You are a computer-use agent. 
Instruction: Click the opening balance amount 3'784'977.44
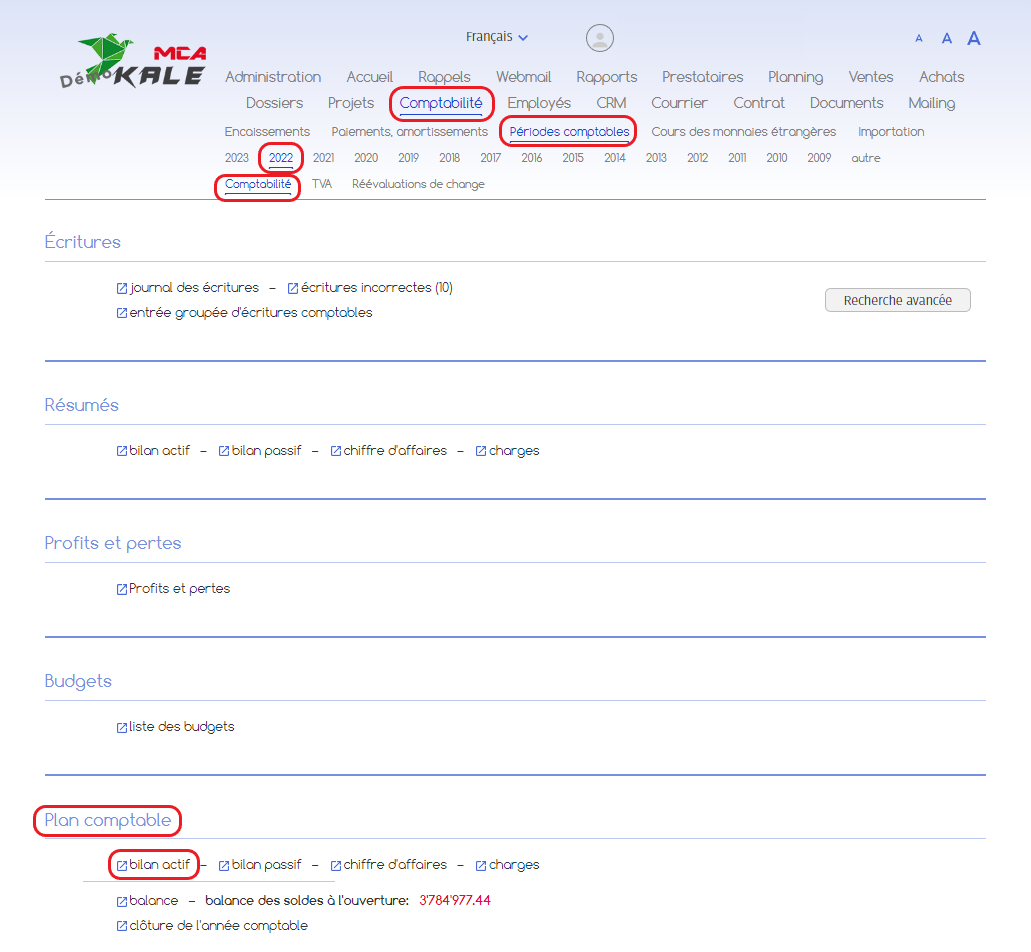[x=454, y=900]
